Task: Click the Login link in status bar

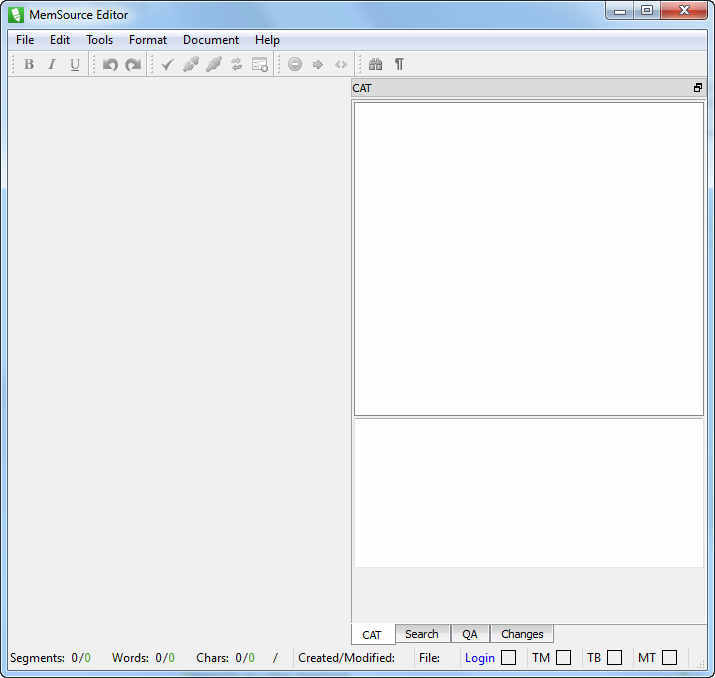Action: [x=480, y=658]
